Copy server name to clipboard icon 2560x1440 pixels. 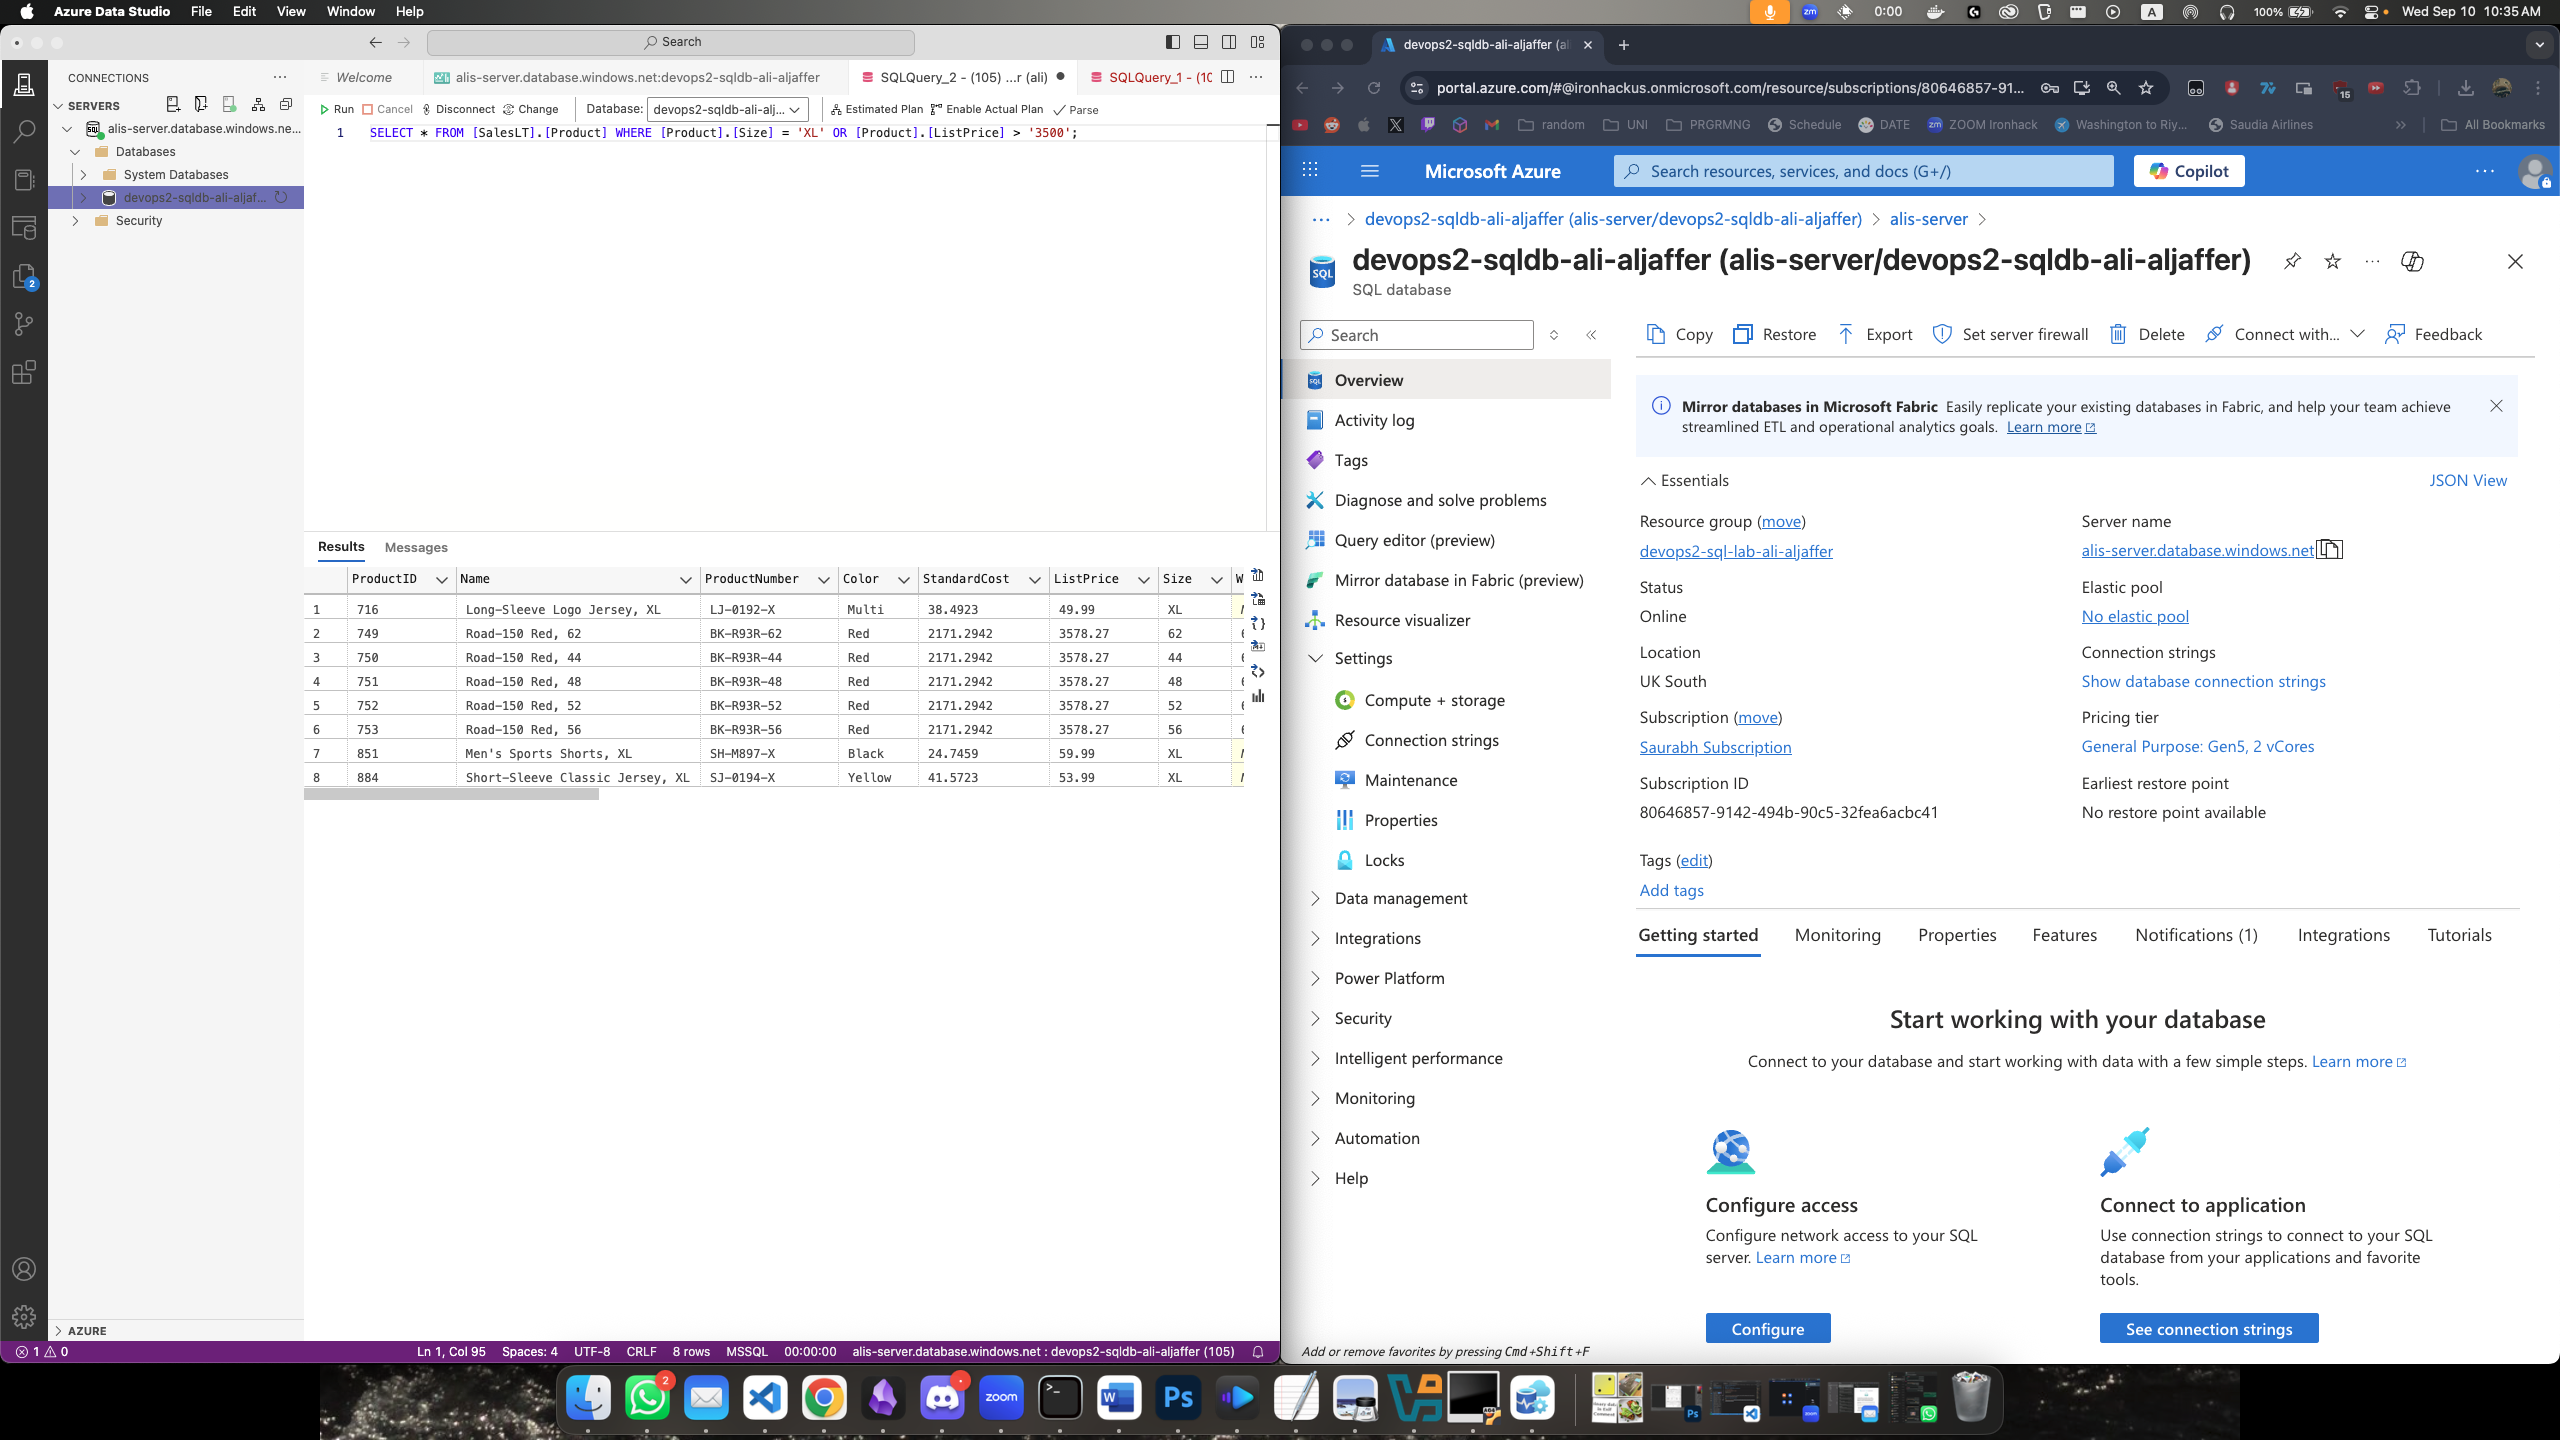pyautogui.click(x=2329, y=550)
